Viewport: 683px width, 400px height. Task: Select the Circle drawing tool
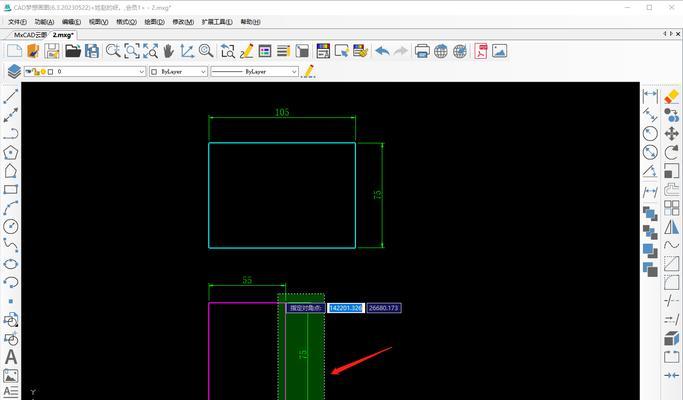(x=11, y=226)
